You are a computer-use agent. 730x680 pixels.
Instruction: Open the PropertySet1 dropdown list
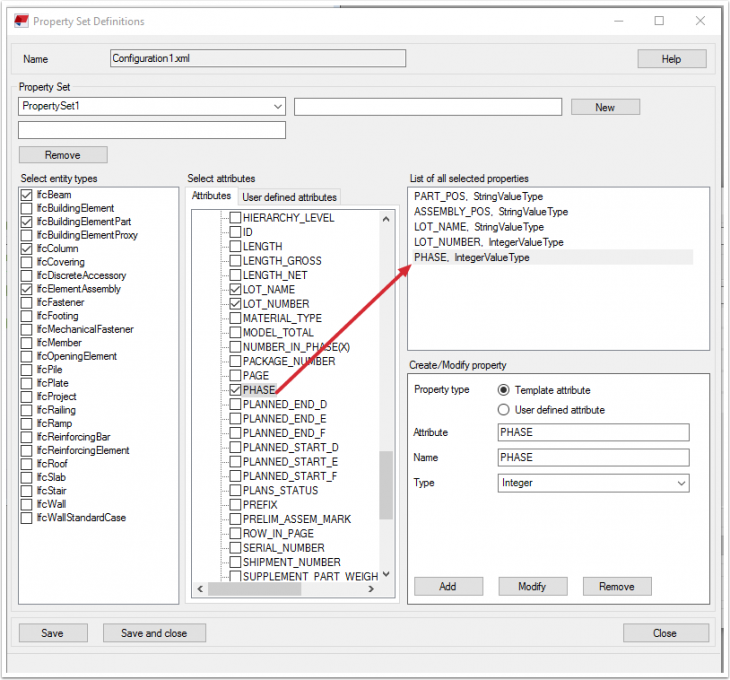(277, 106)
